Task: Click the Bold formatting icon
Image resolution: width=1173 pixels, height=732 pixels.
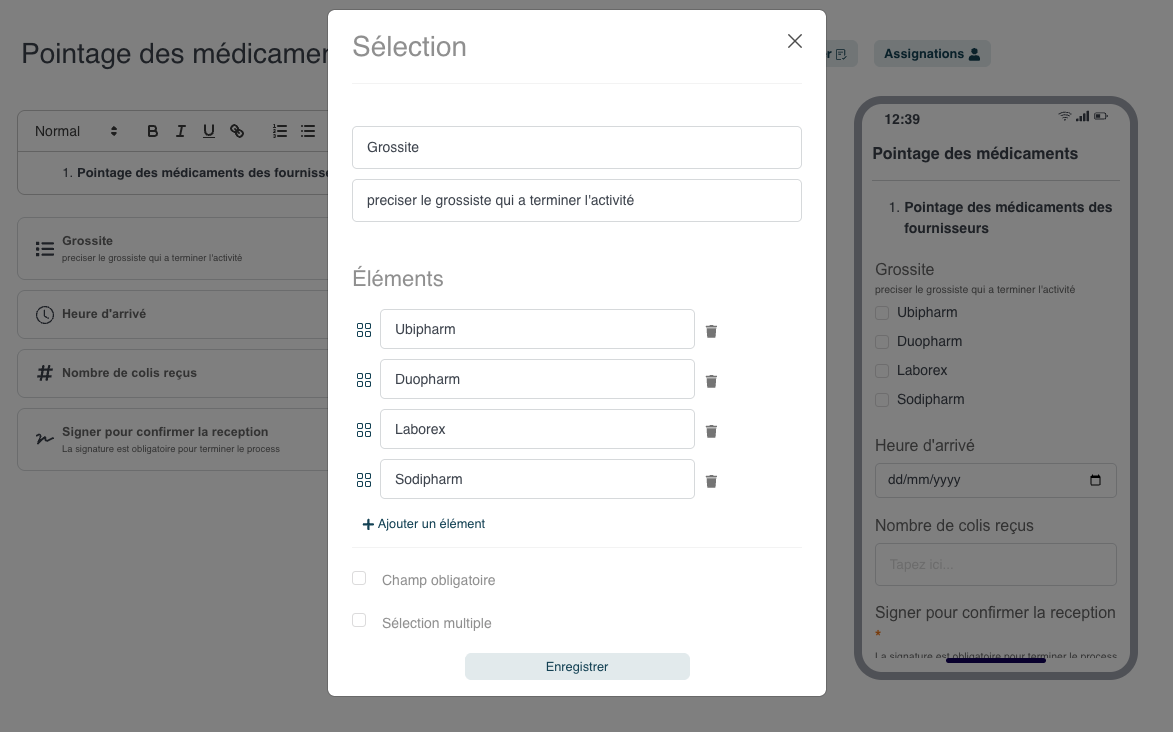Action: [x=153, y=131]
